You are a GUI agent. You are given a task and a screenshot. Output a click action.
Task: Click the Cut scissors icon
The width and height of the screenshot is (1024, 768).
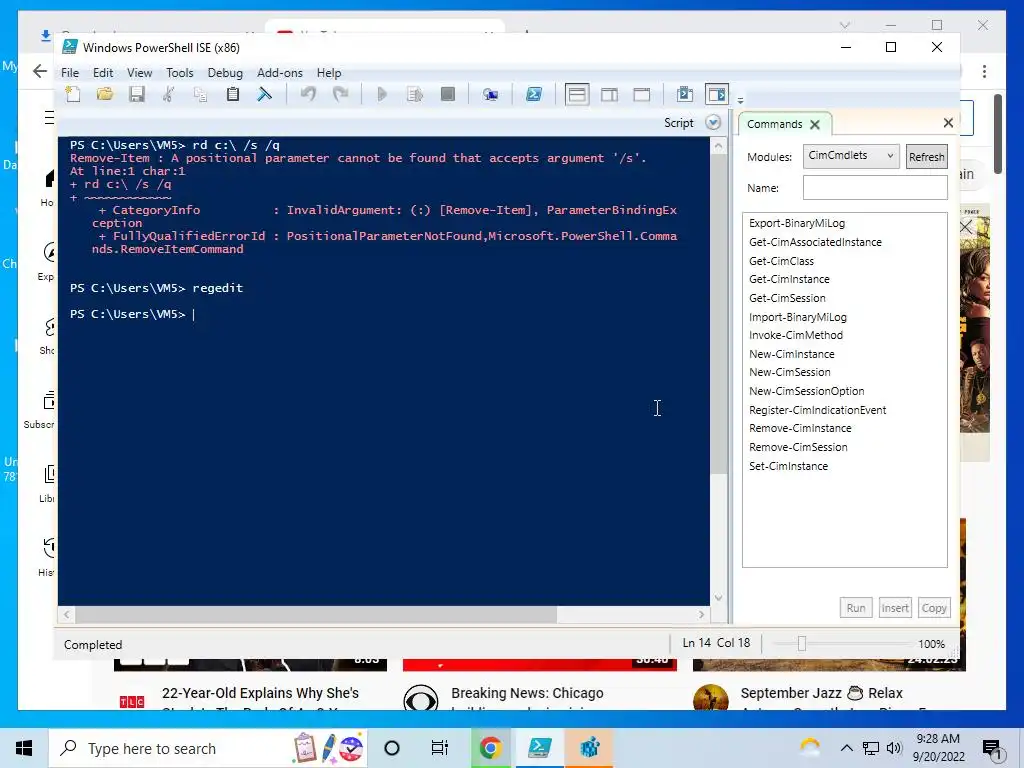(168, 94)
